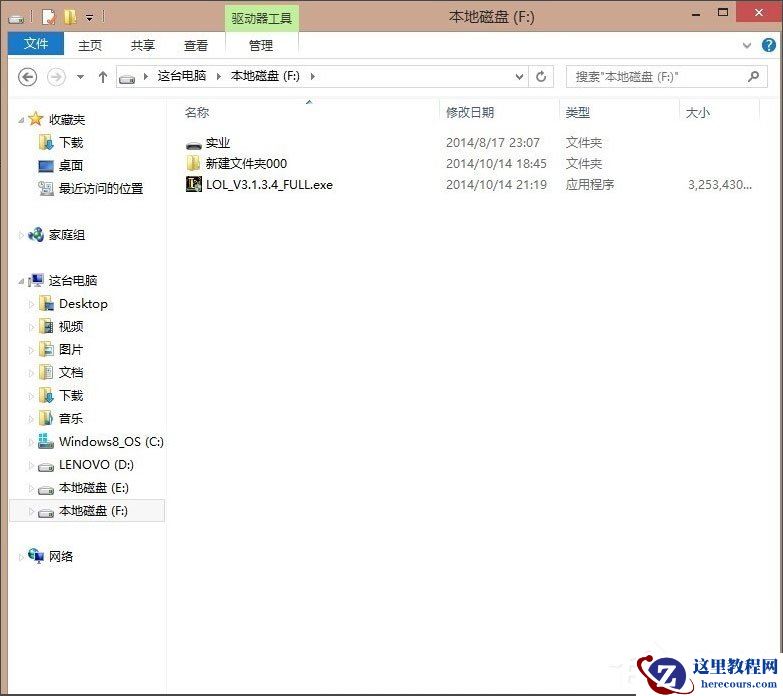The image size is (783, 696).
Task: Open the 文档 library folder
Action: (71, 372)
